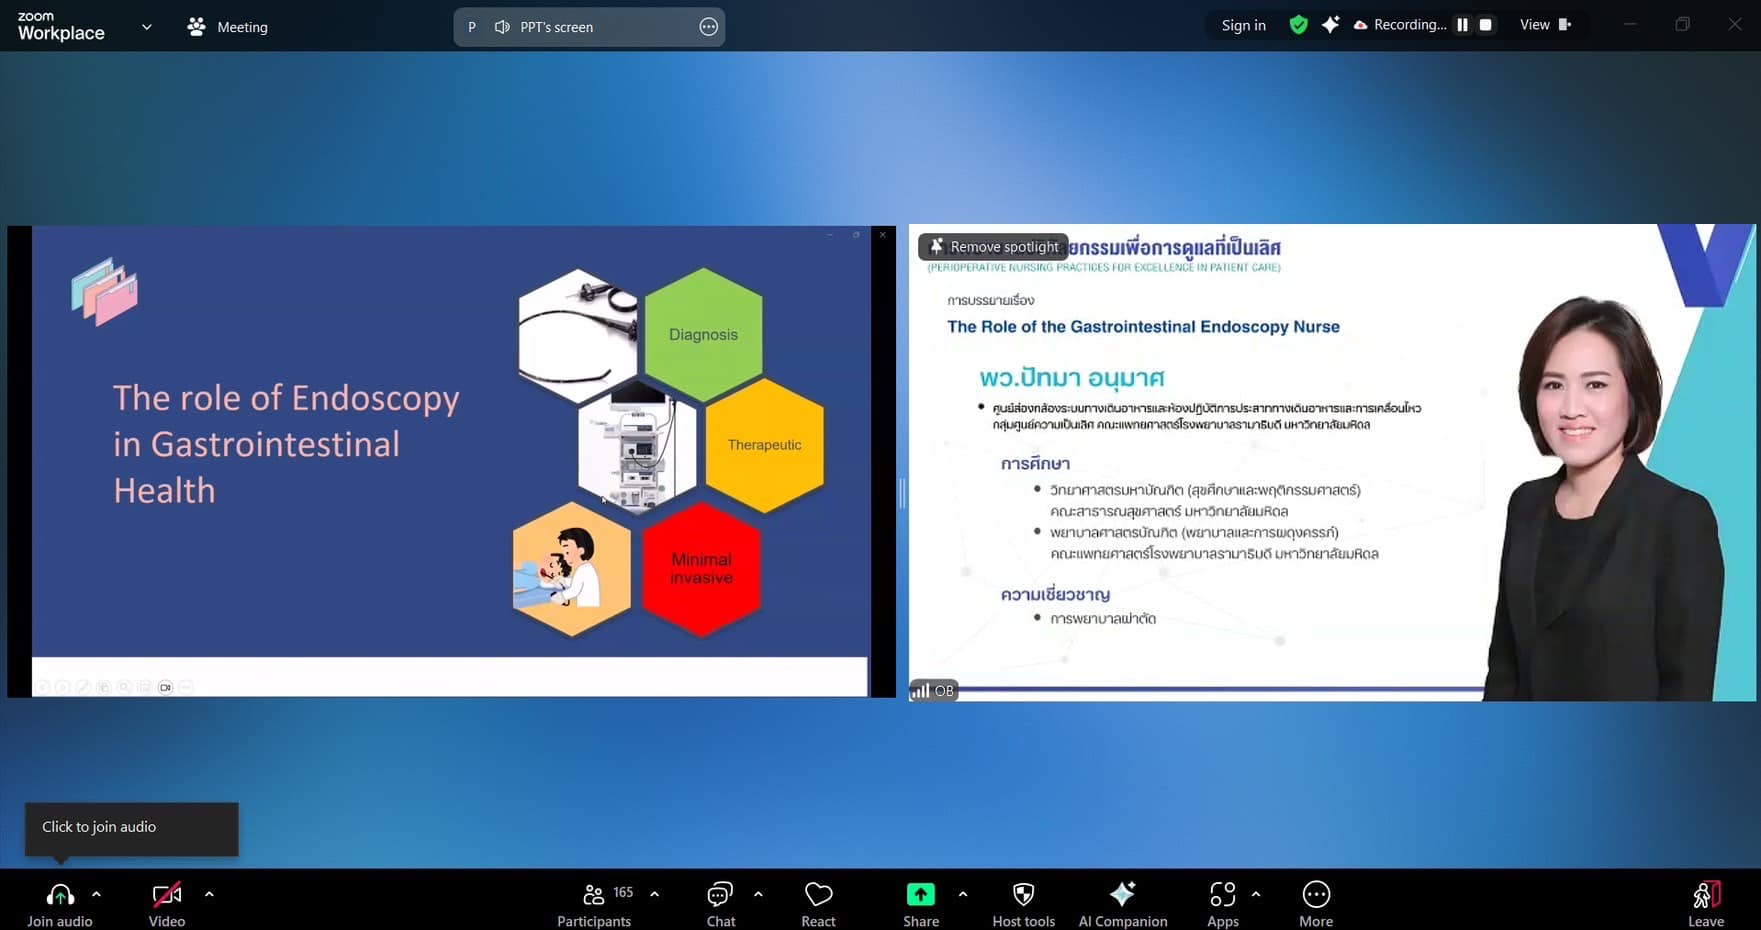Launch AI Companion from toolbar
Screen dimensions: 1761x930
(1122, 895)
